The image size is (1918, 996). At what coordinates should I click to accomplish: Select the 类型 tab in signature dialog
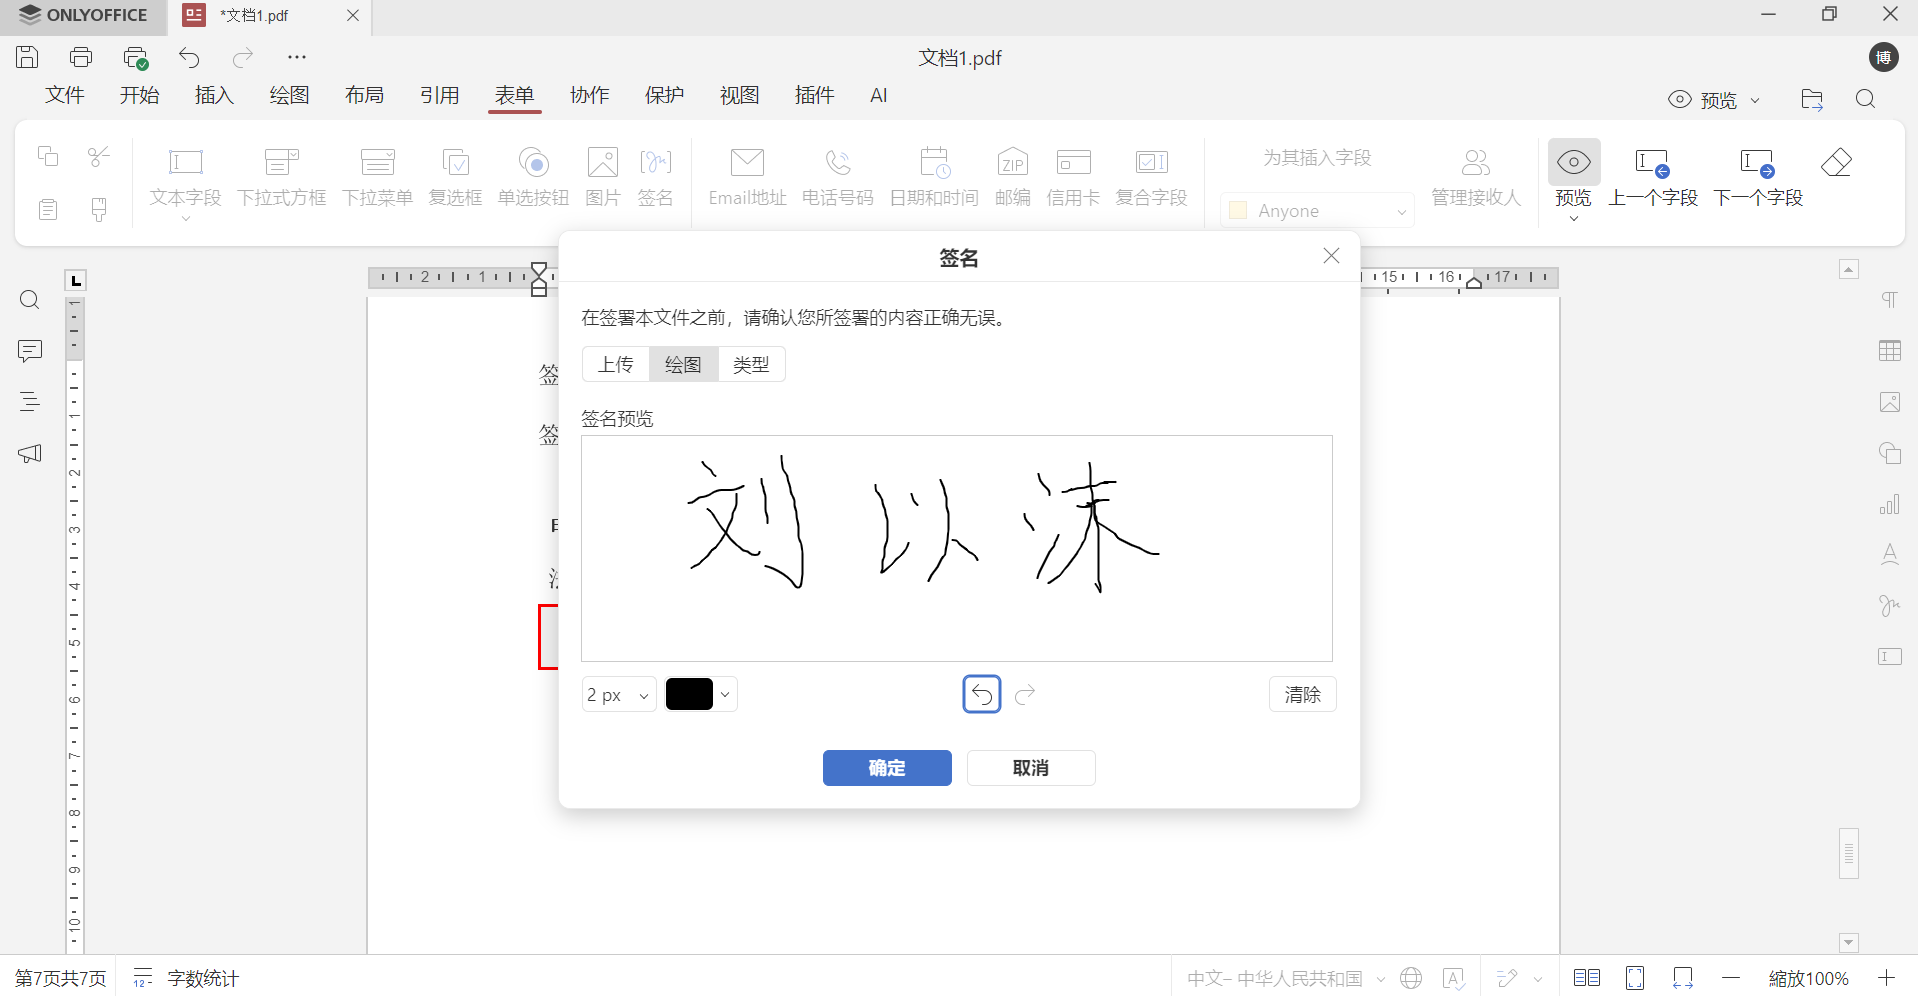(x=751, y=364)
